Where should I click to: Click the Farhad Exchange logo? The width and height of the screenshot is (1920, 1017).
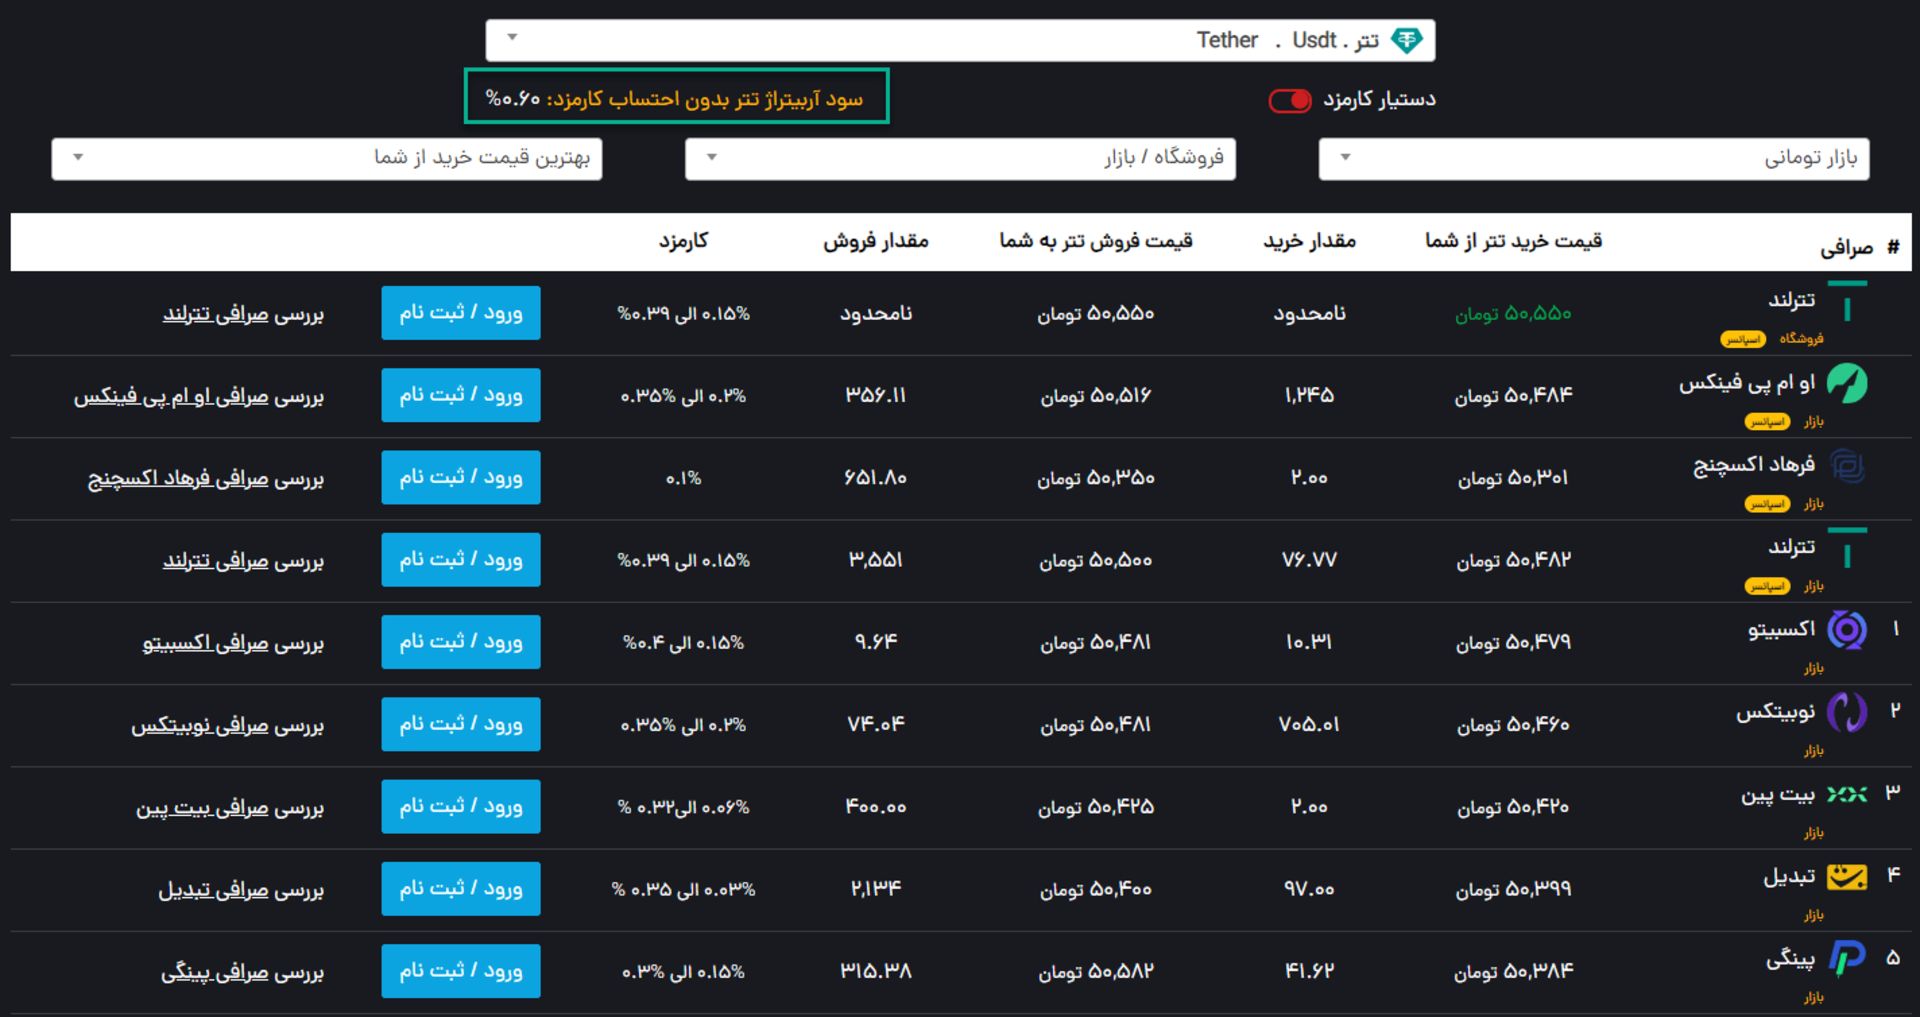(x=1847, y=466)
